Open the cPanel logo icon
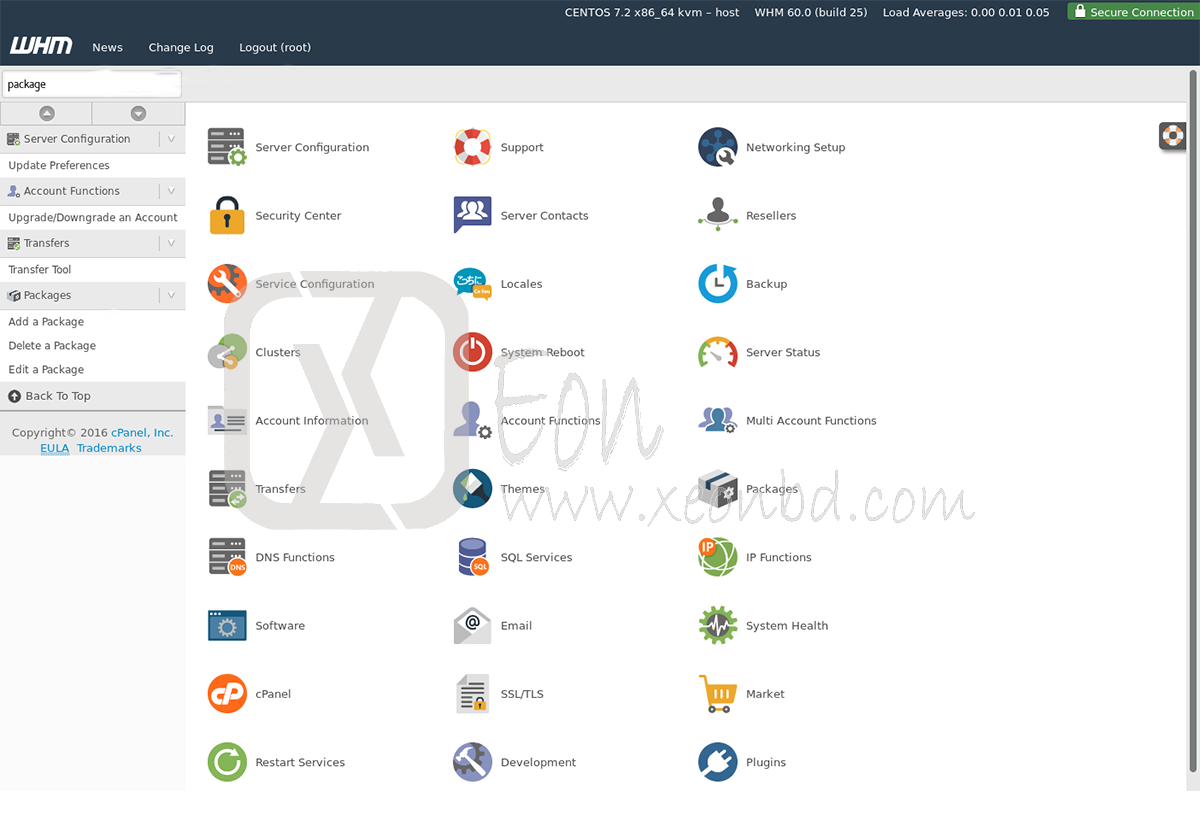 [227, 693]
